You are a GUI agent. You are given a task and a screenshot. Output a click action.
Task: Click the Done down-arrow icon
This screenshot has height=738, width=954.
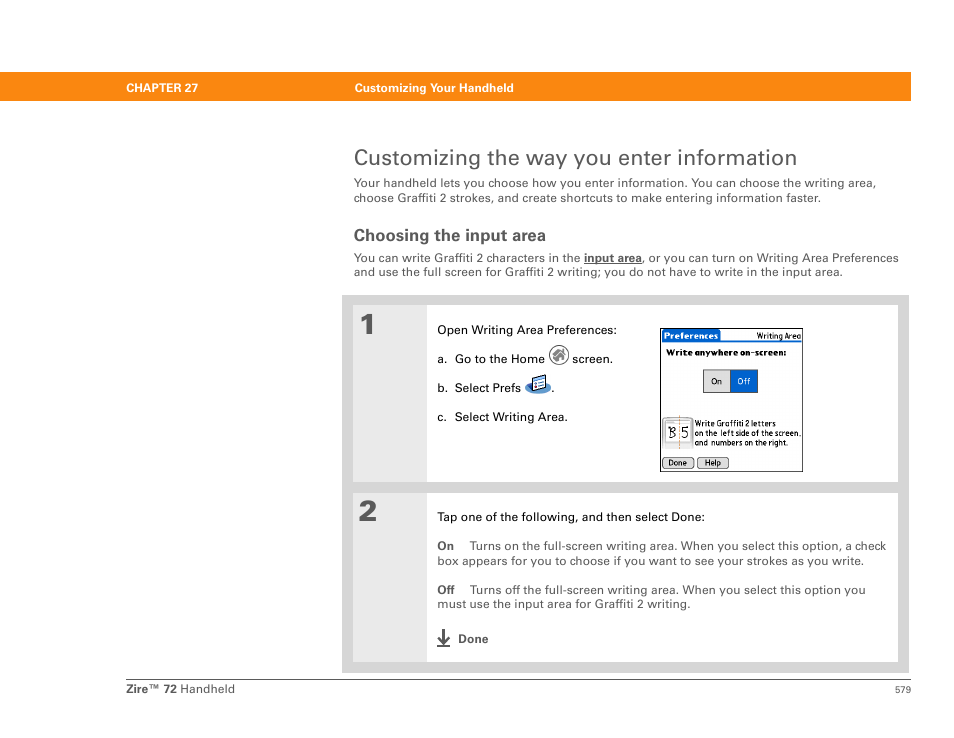pyautogui.click(x=444, y=638)
